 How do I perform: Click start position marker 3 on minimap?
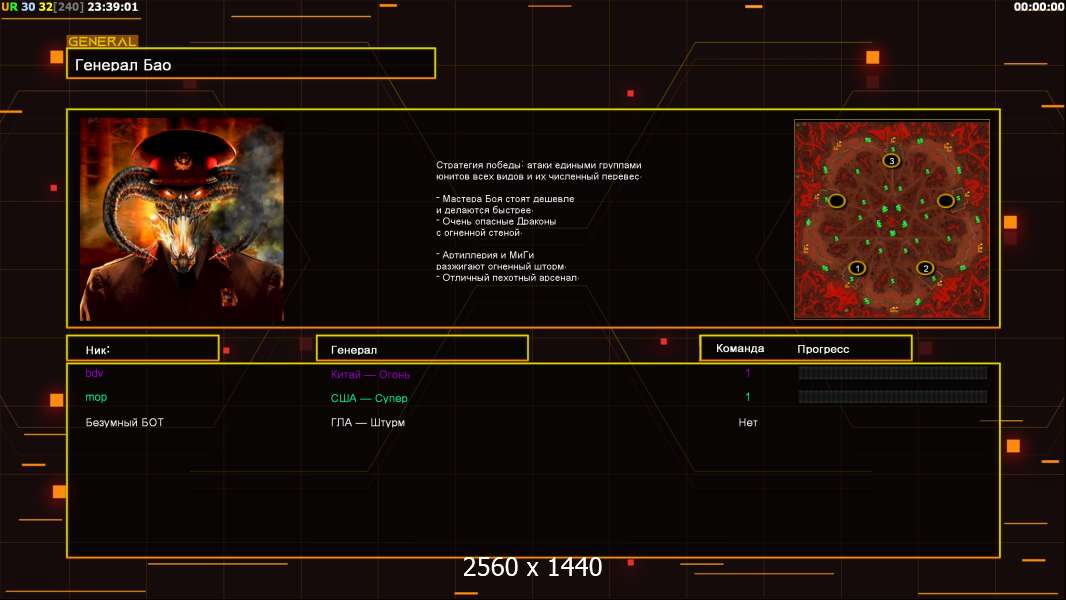pyautogui.click(x=891, y=160)
